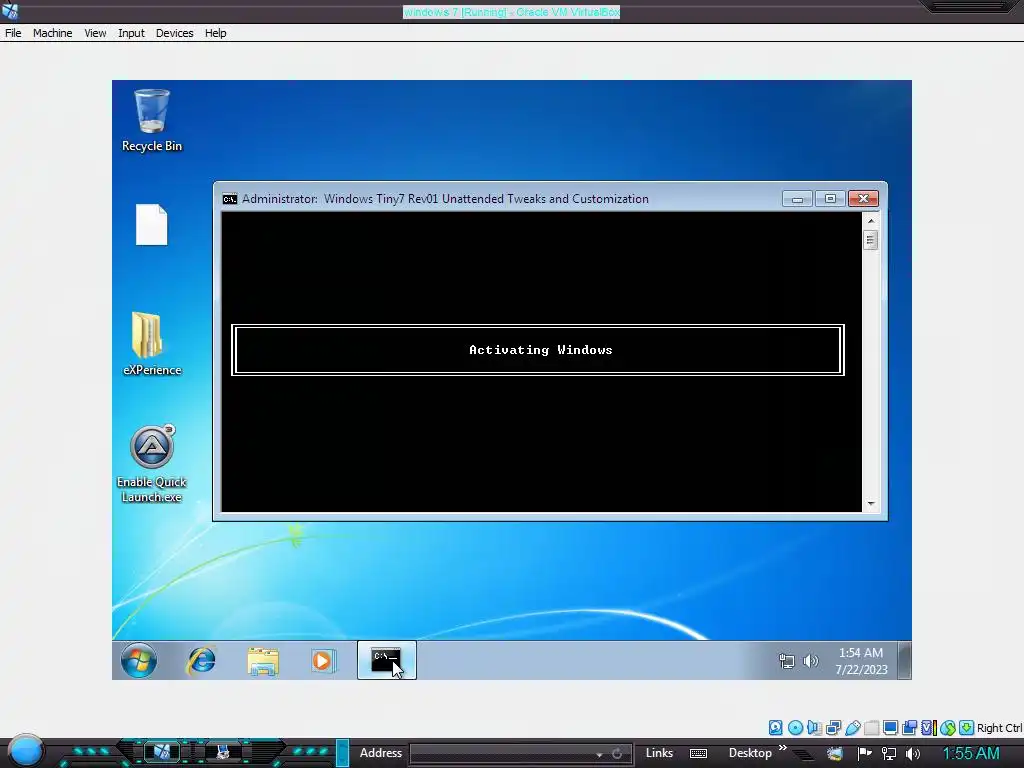The height and width of the screenshot is (768, 1024).
Task: Launch Windows Media Player from the guest taskbar
Action: 323,661
